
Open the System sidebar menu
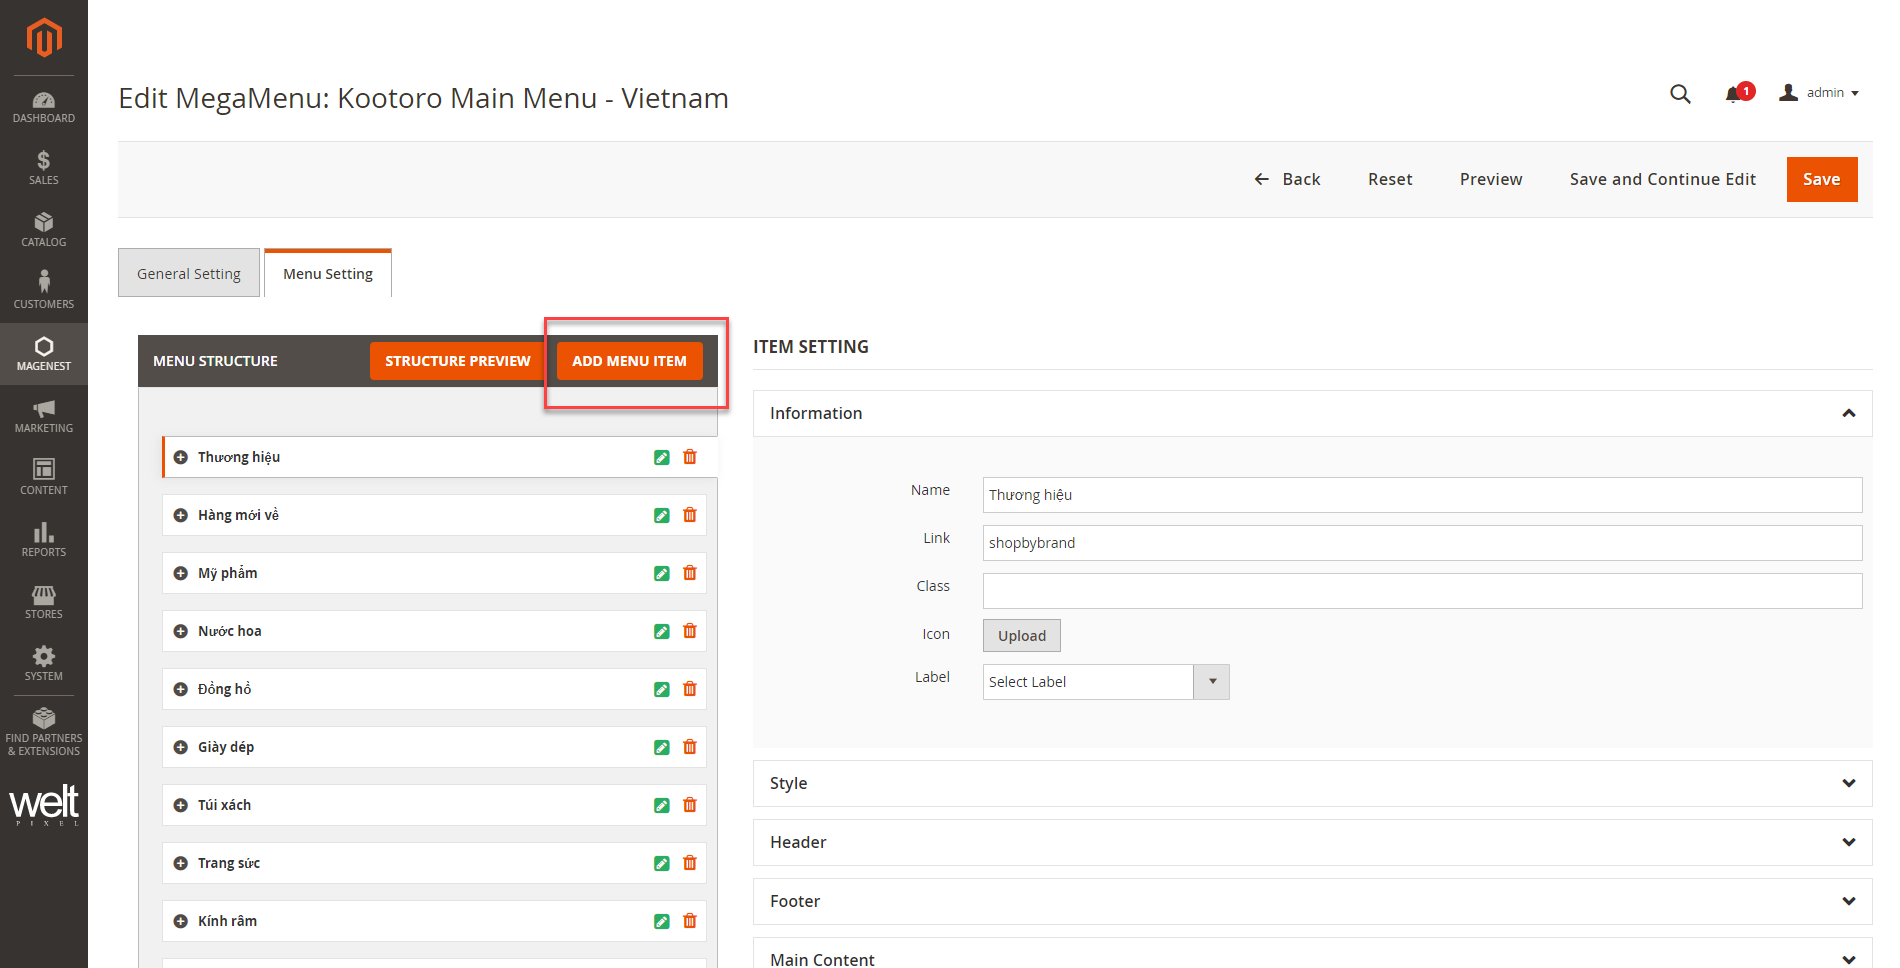pos(44,664)
